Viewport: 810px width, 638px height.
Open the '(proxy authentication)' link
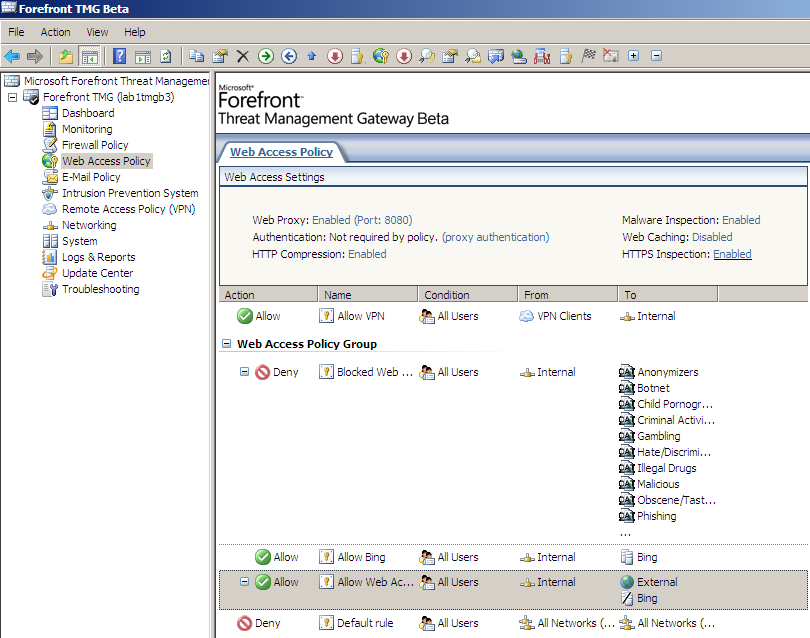click(x=495, y=237)
